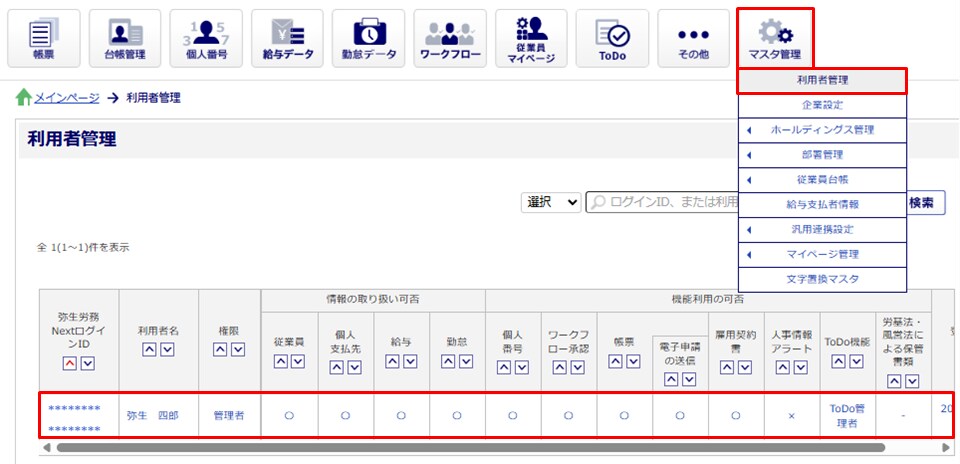This screenshot has height=464, width=960.
Task: Click the ToDo toolbar icon
Action: coord(611,38)
